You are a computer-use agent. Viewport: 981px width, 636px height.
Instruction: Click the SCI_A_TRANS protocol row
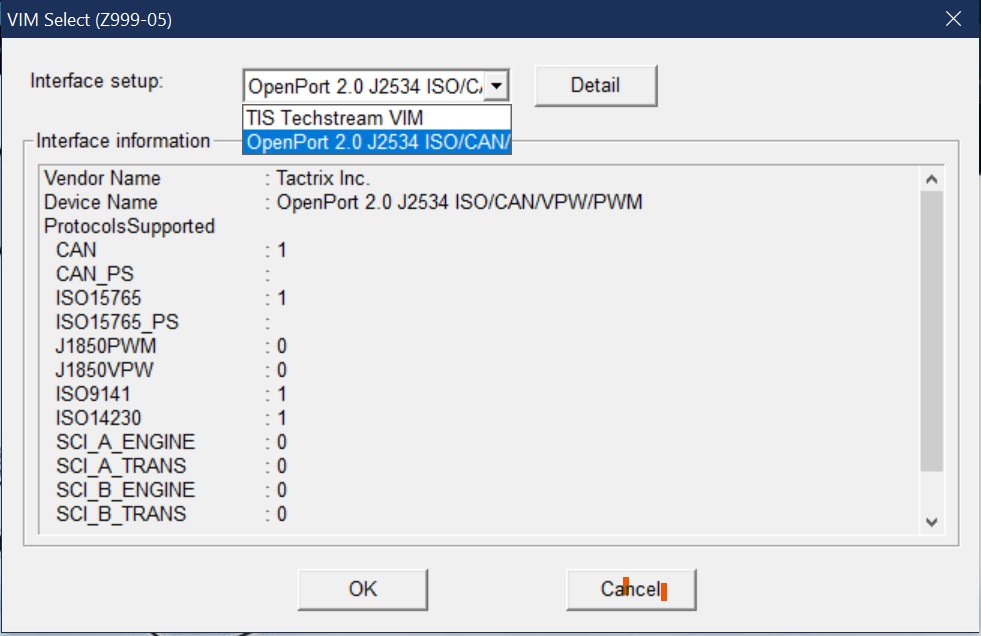coord(121,466)
